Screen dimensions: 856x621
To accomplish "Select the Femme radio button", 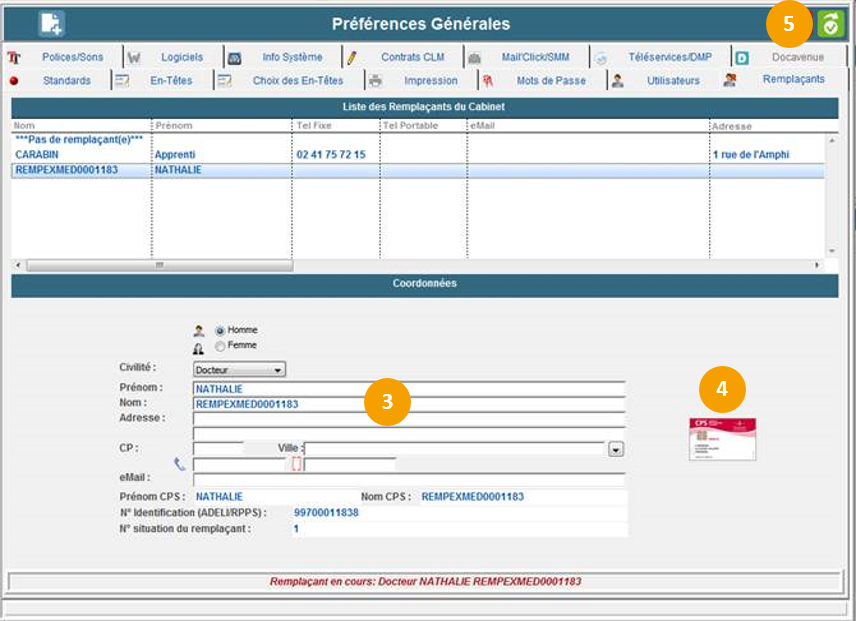I will coord(220,346).
